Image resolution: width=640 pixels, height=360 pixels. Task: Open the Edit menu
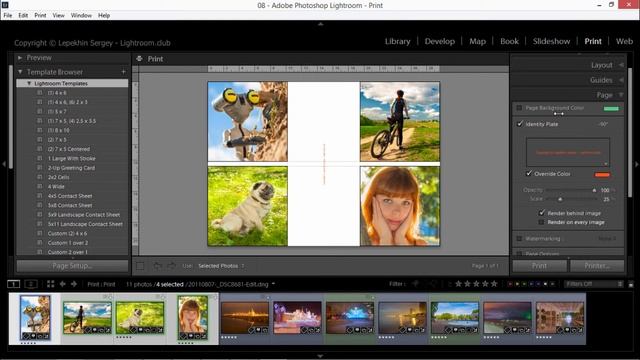(x=23, y=16)
